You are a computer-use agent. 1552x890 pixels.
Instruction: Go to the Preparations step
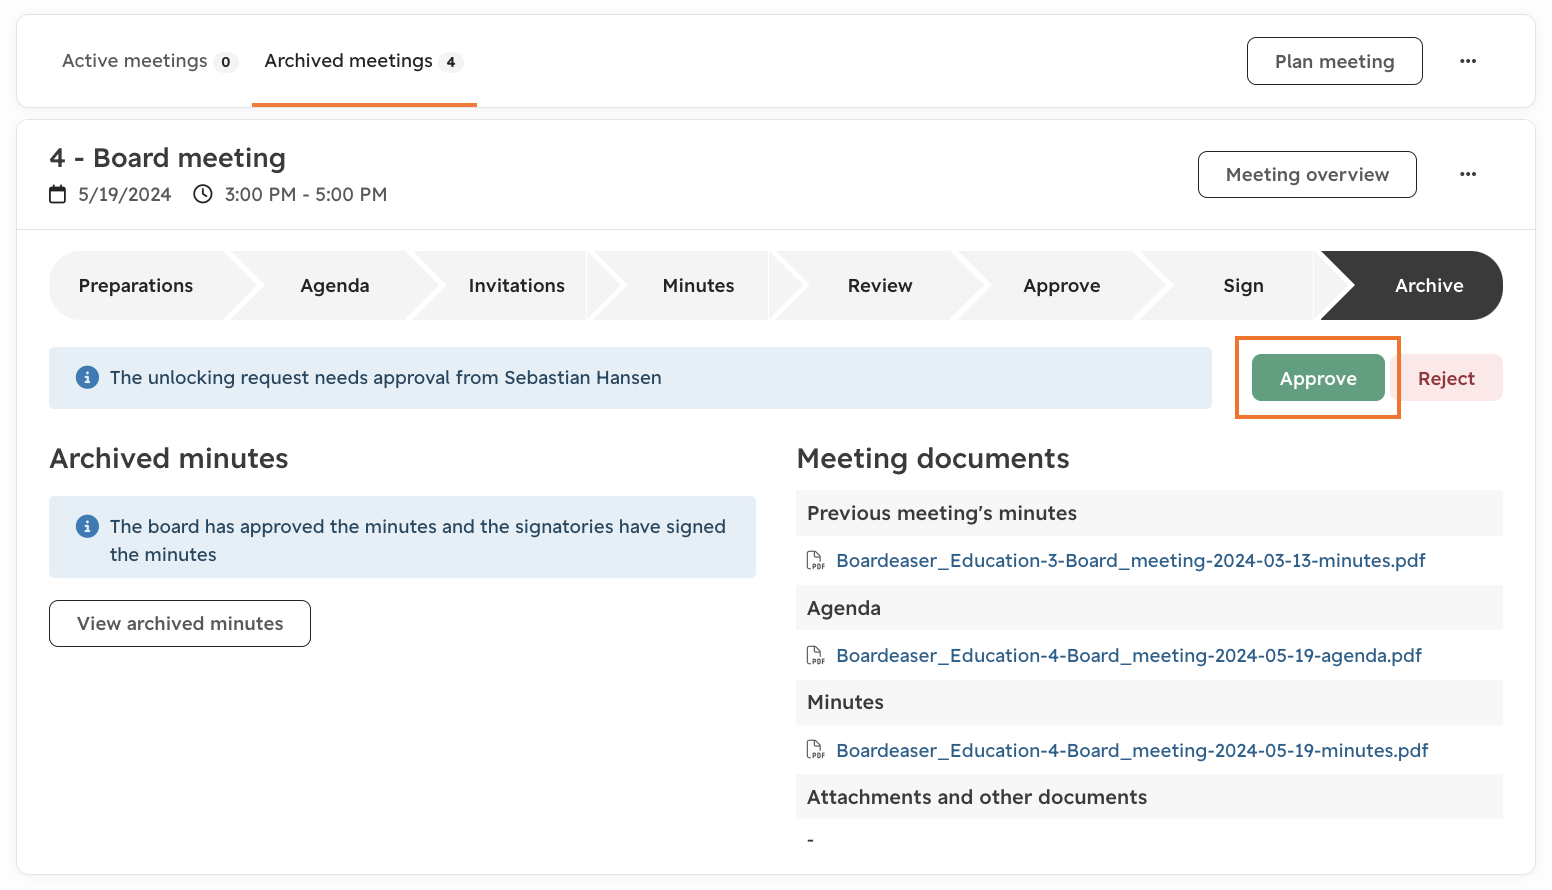click(x=136, y=286)
